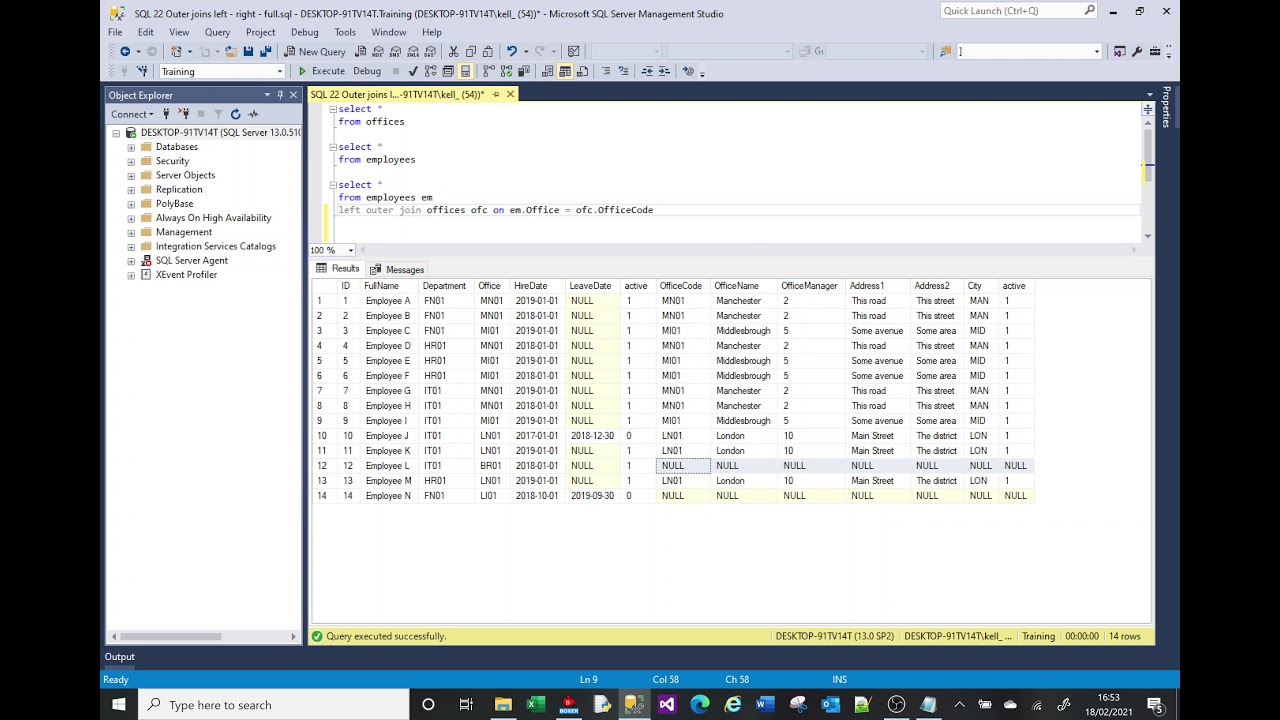Click the Refresh icon in Object Explorer
The width and height of the screenshot is (1280, 720).
[235, 114]
